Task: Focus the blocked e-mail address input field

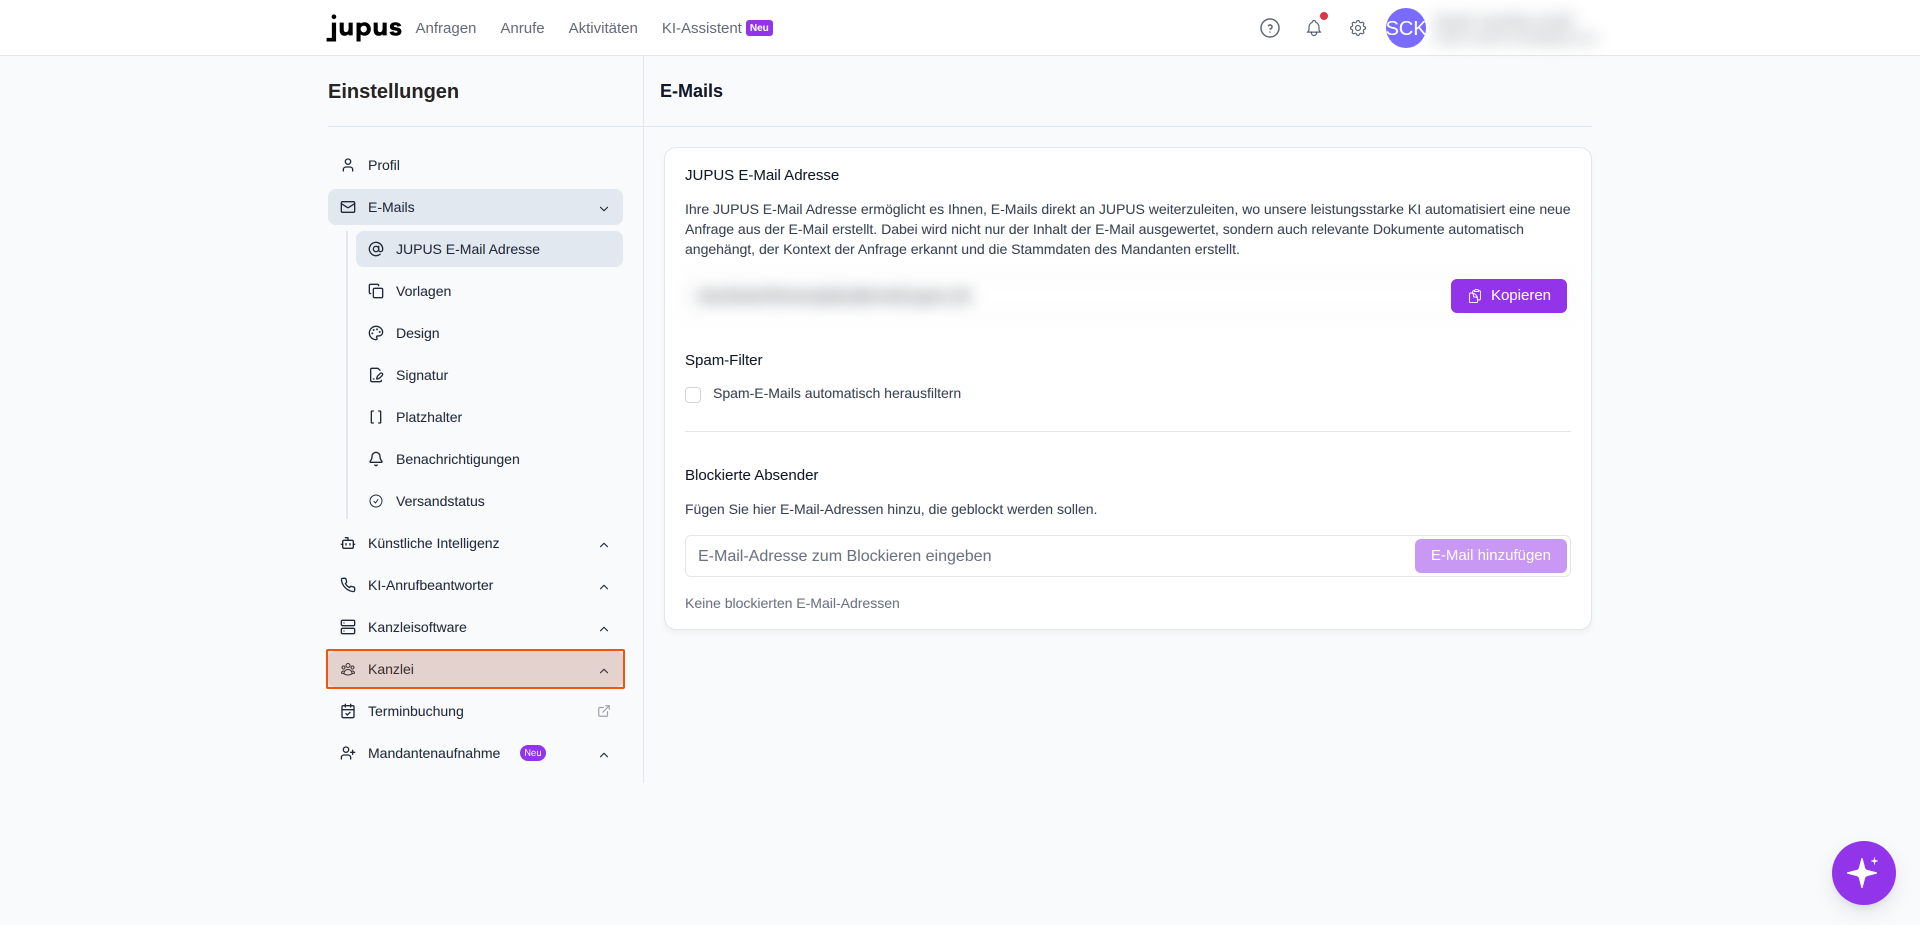Action: (x=1049, y=556)
